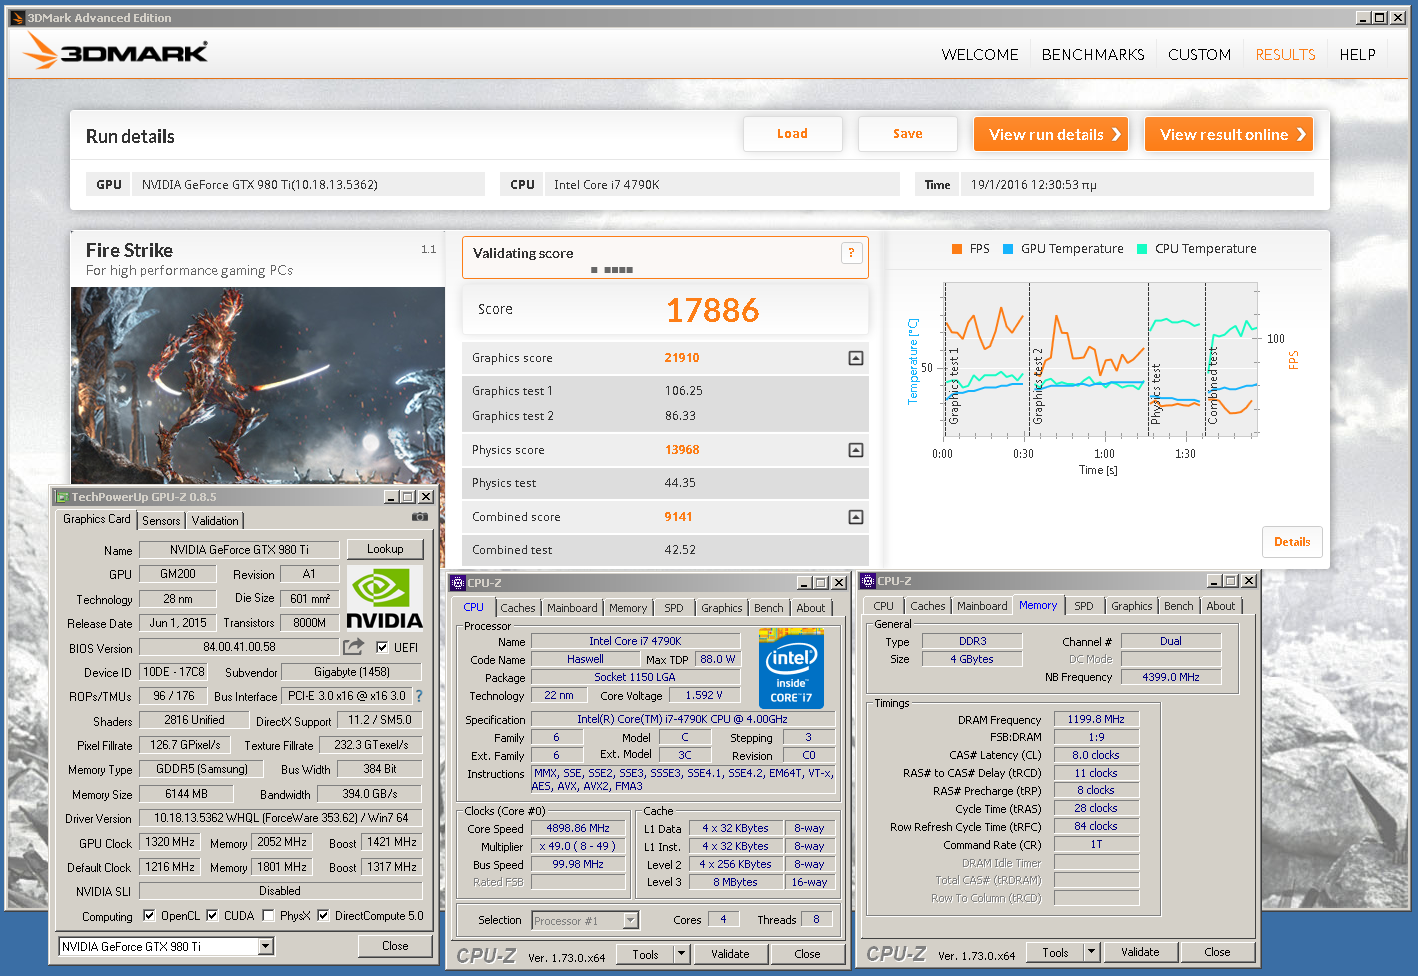Click the GPU-Z screenshot camera icon
Screen dimensions: 1418x976
tap(420, 517)
